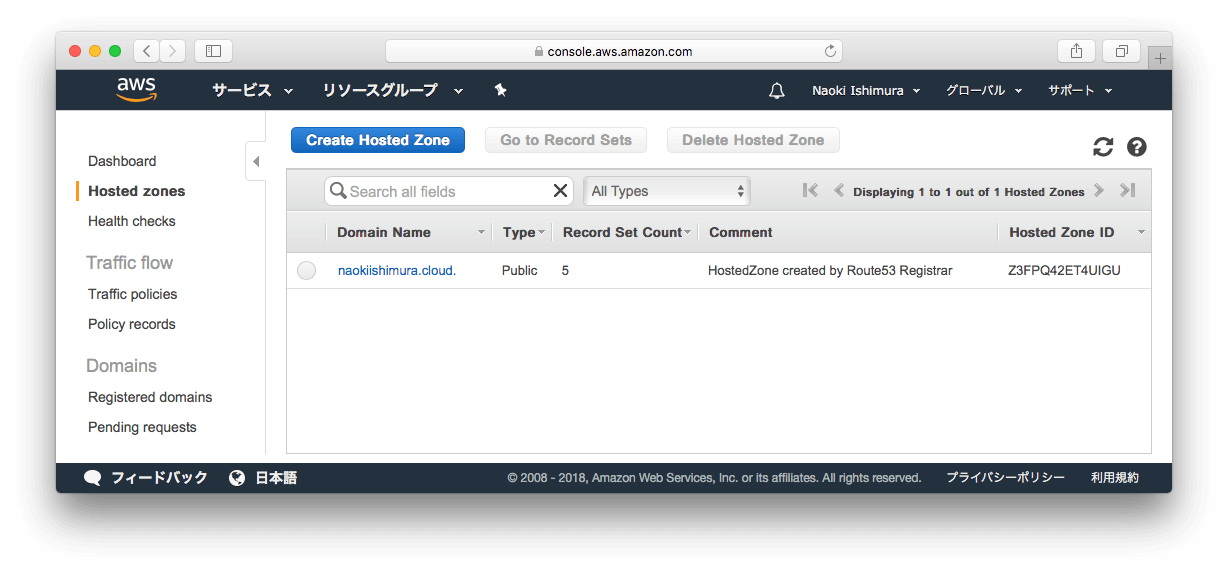Viewport: 1228px width, 573px height.
Task: Sort by the Type column header
Action: click(519, 232)
